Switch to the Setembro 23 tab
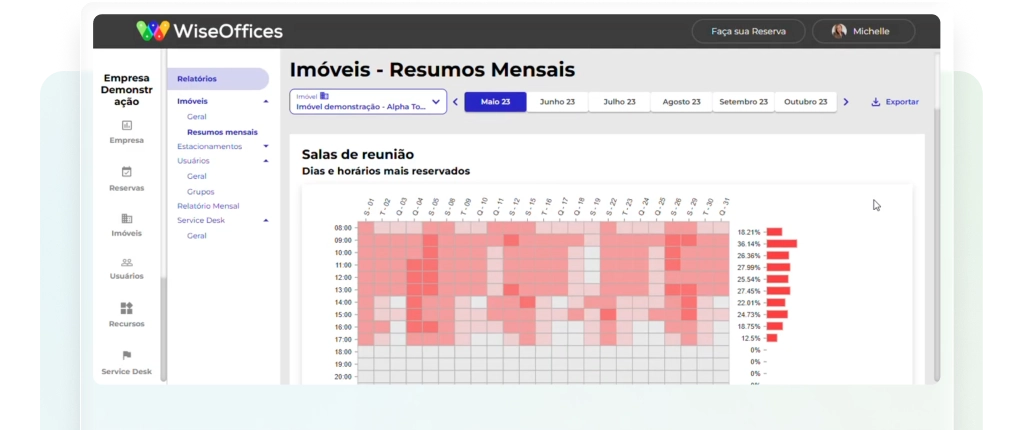 [744, 102]
